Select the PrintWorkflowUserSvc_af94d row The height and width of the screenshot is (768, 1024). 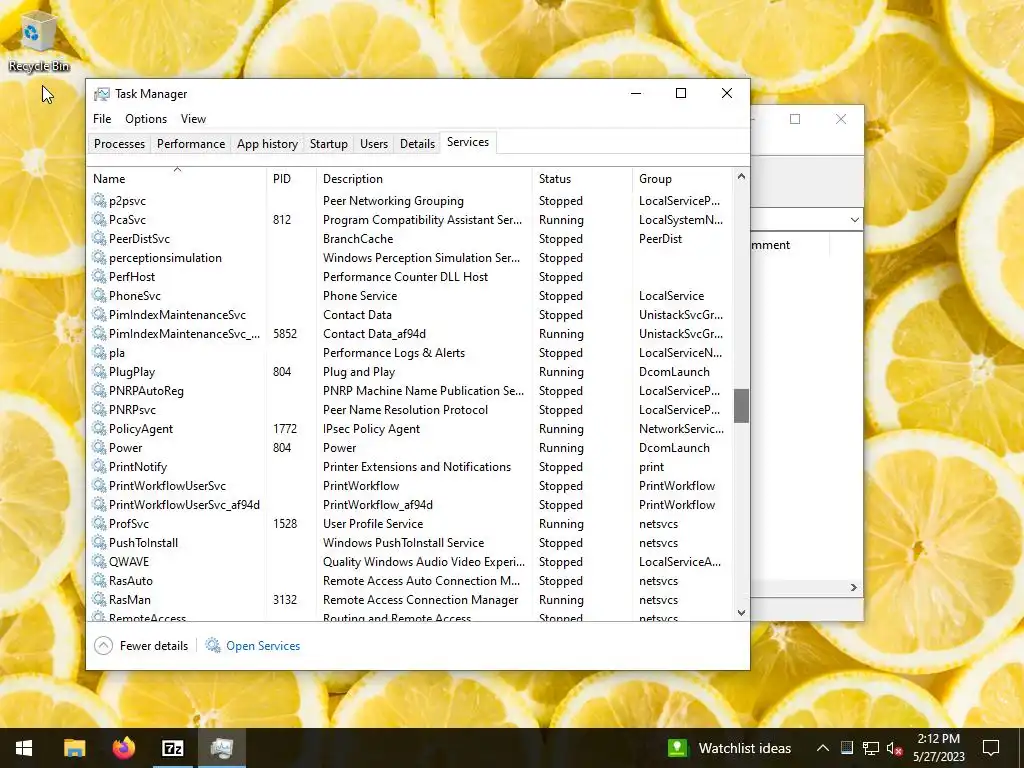click(x=410, y=504)
